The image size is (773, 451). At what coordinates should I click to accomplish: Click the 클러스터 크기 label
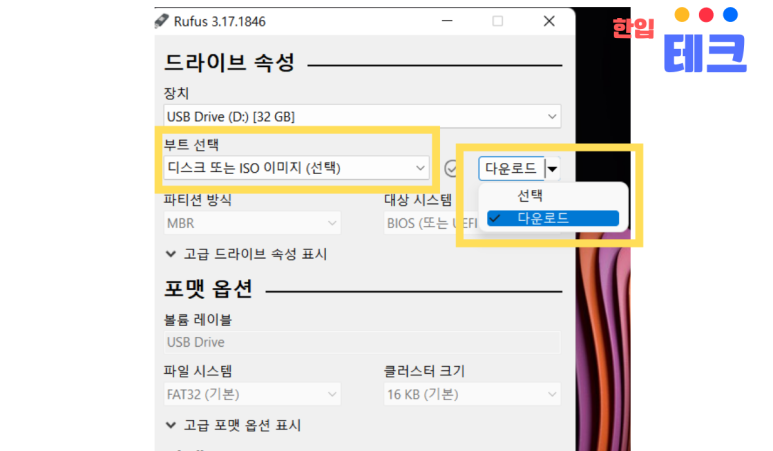pyautogui.click(x=424, y=371)
